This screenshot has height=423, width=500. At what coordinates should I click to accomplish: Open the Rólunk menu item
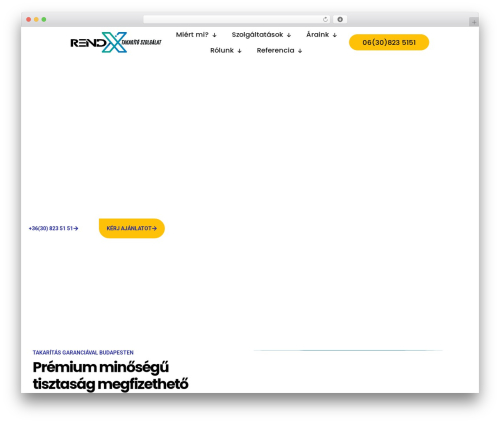click(222, 50)
